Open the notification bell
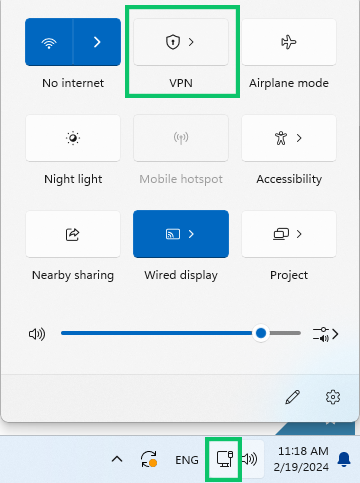The image size is (360, 483). click(x=344, y=459)
